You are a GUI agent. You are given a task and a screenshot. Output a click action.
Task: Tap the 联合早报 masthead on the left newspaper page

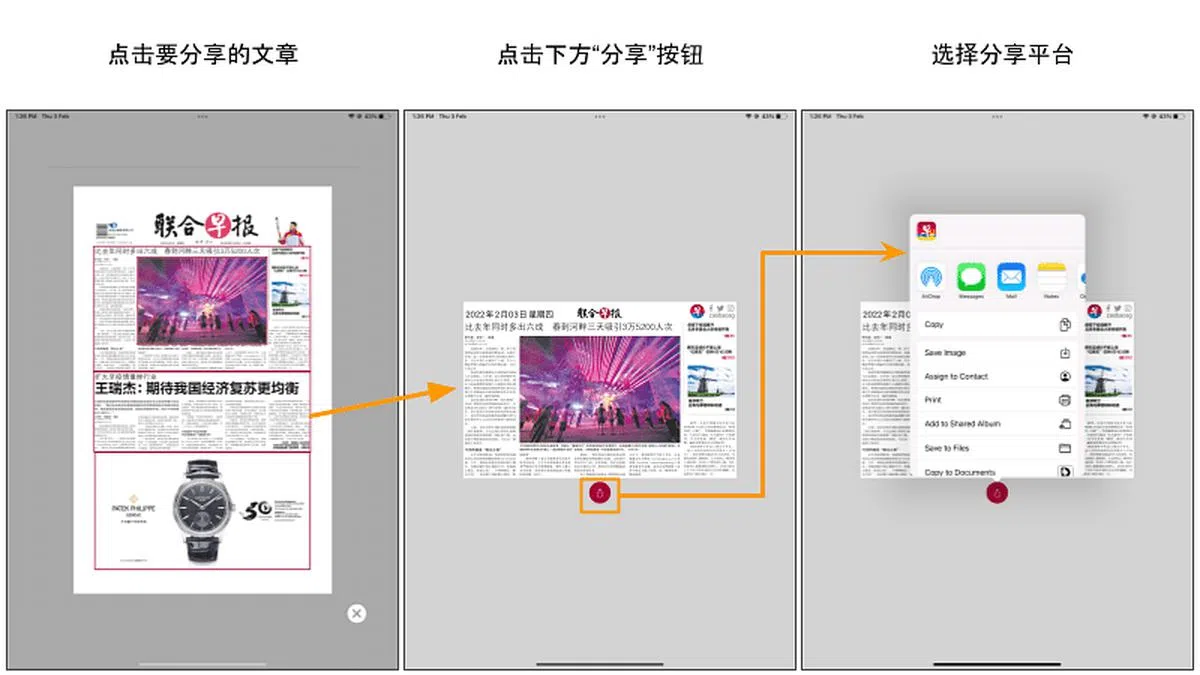(201, 226)
